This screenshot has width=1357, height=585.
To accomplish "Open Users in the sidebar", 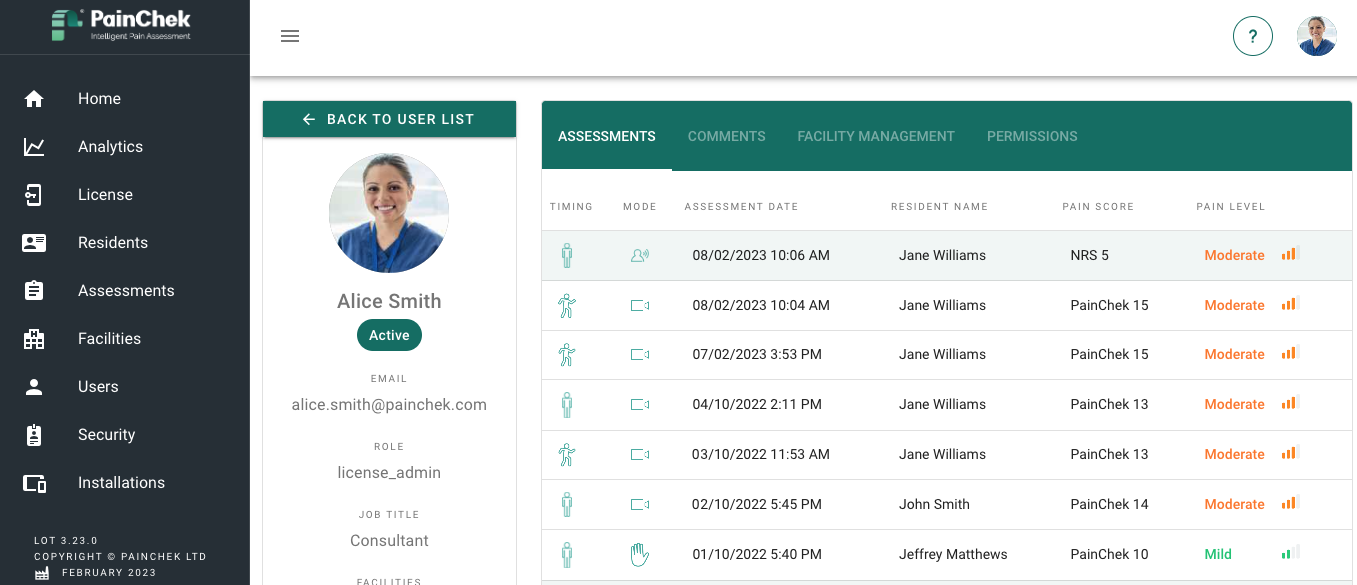I will click(98, 387).
